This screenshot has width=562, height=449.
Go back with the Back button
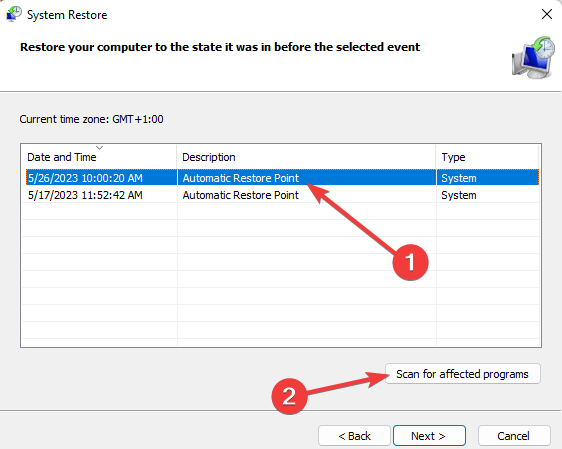[354, 436]
